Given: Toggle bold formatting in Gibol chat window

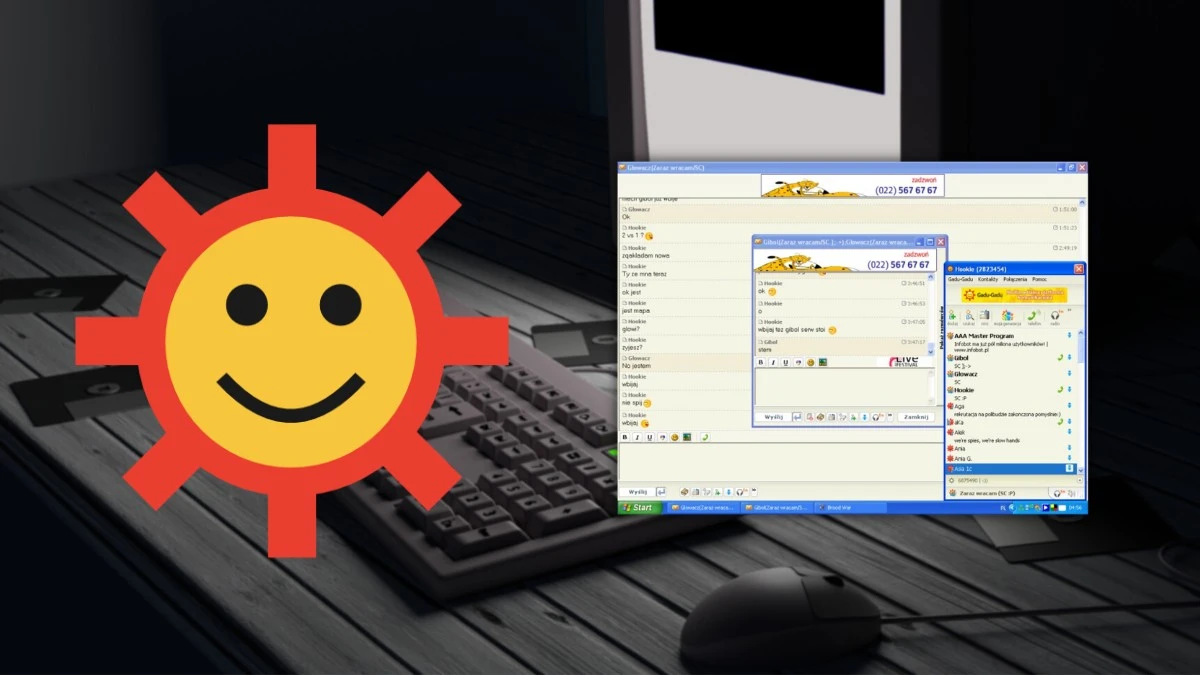Looking at the screenshot, I should point(761,362).
